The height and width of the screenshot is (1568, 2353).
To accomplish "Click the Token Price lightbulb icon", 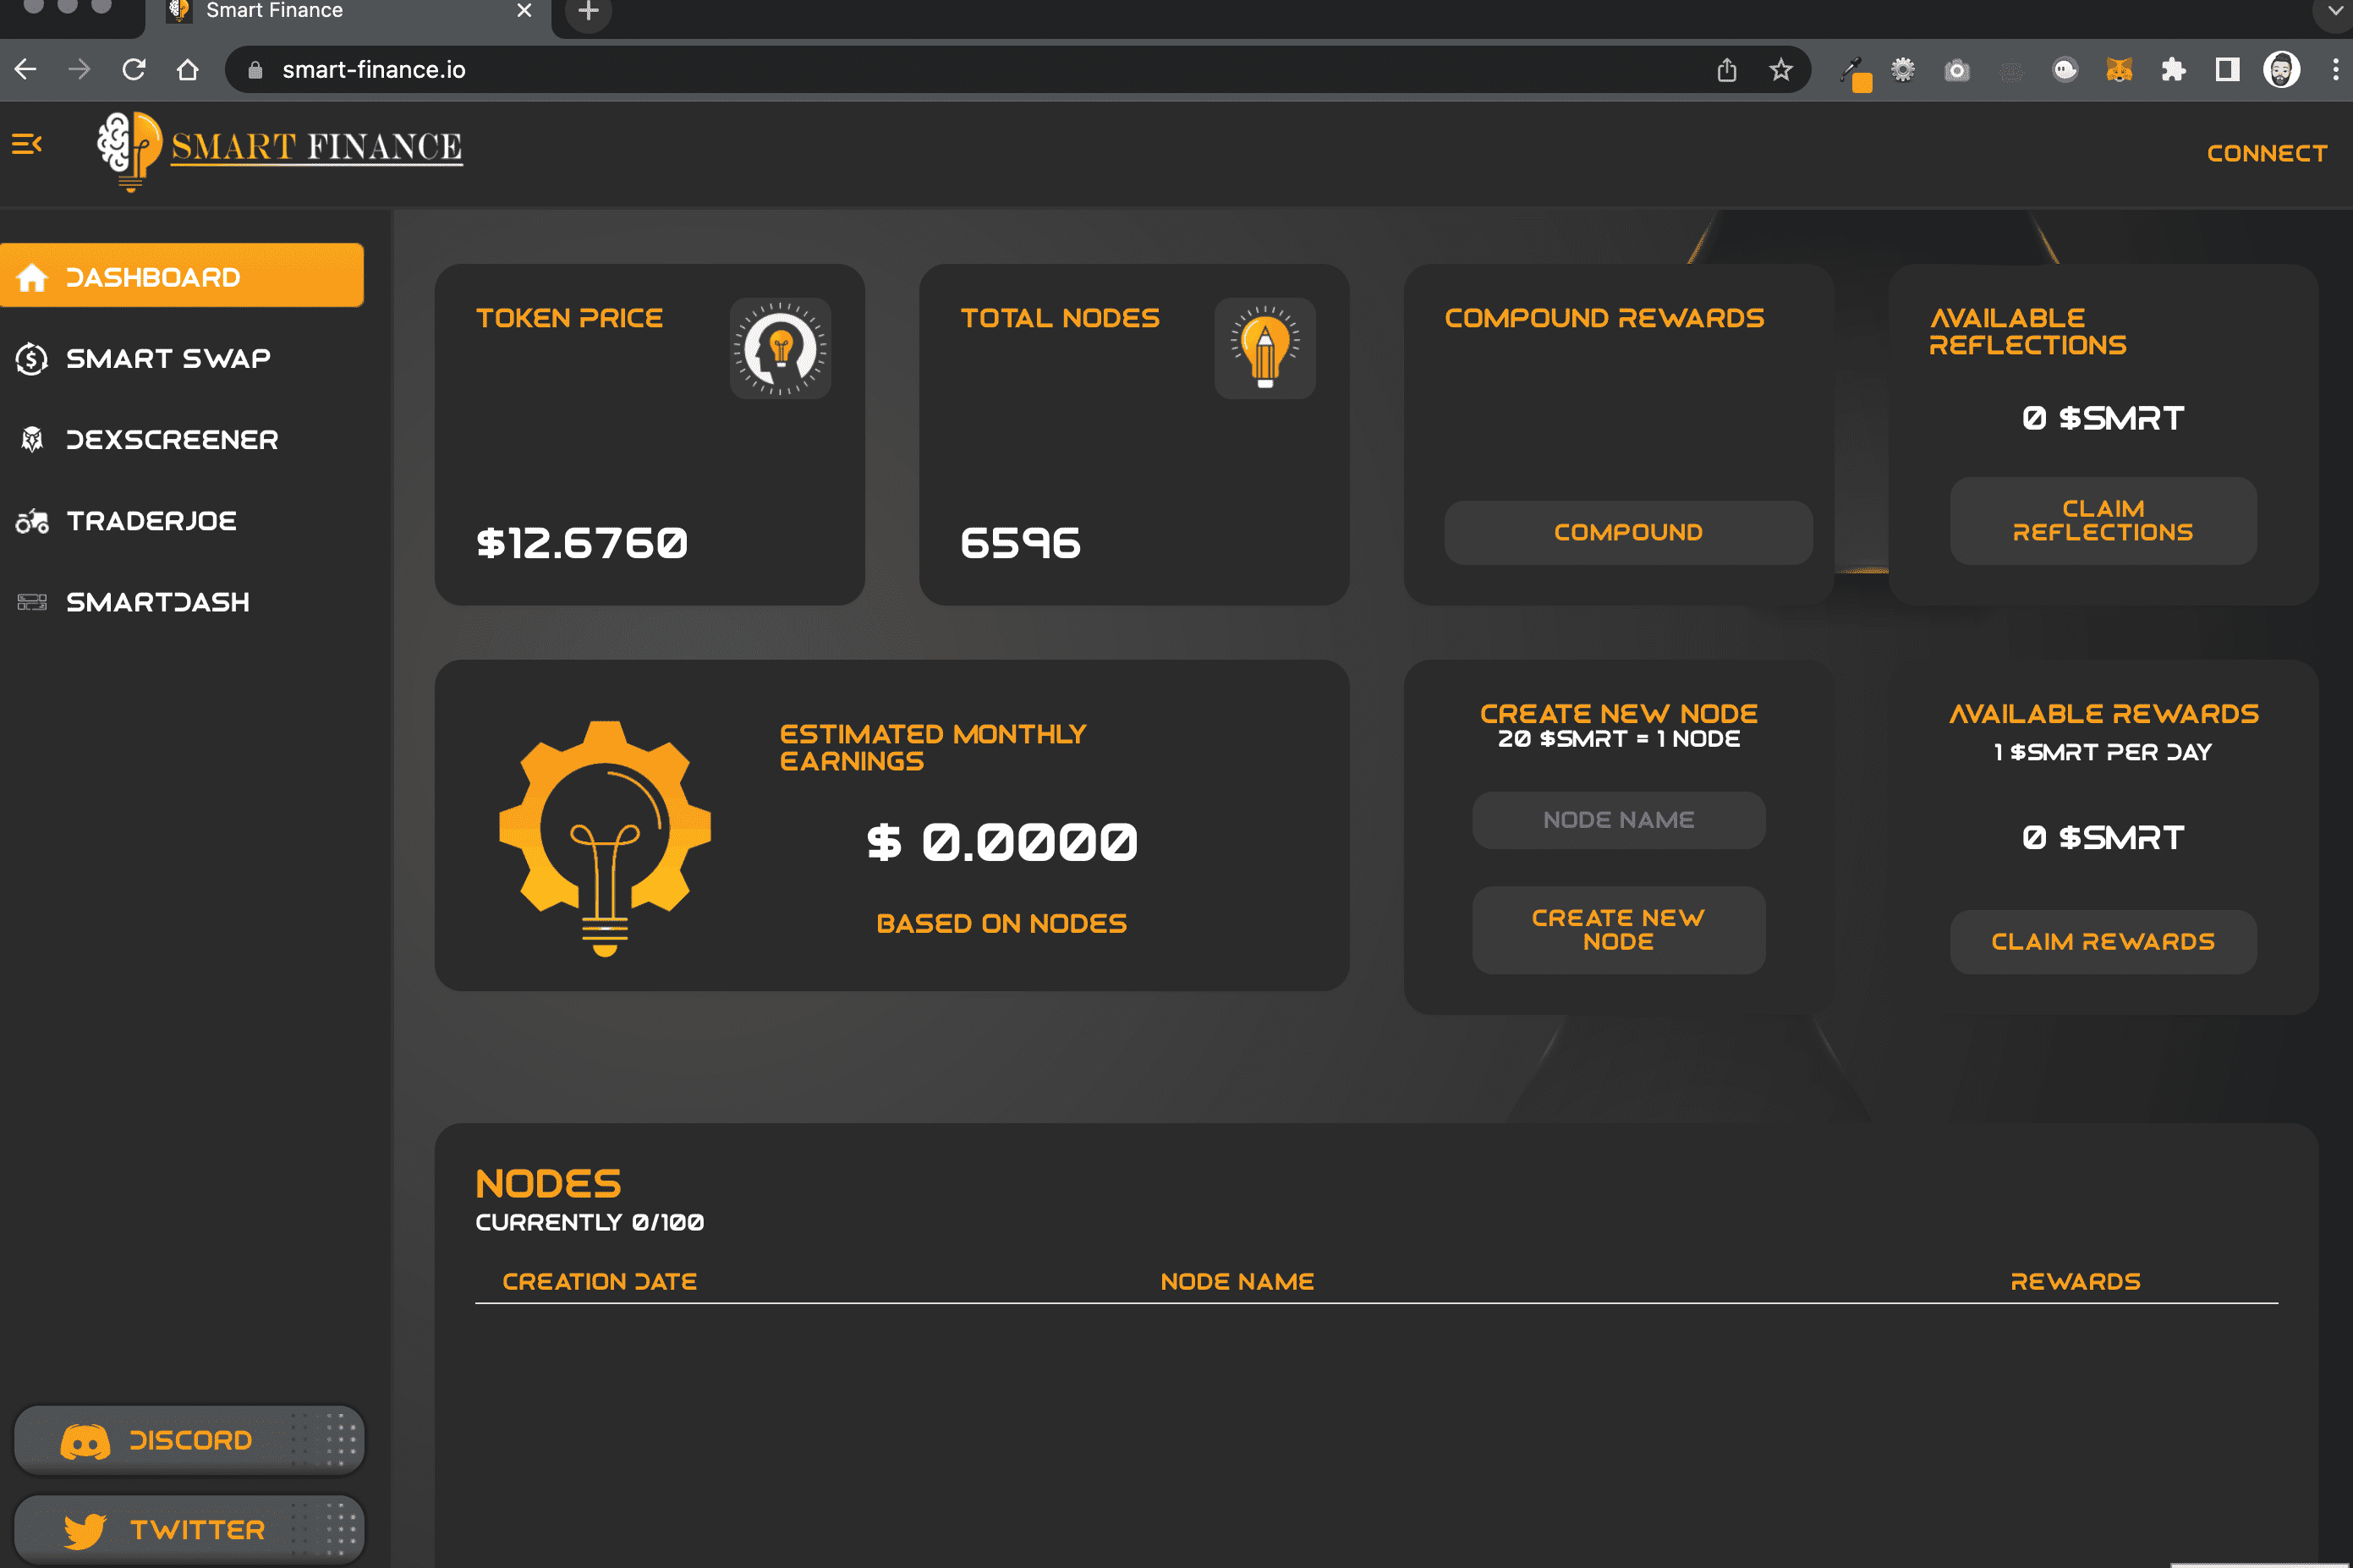I will [x=780, y=348].
